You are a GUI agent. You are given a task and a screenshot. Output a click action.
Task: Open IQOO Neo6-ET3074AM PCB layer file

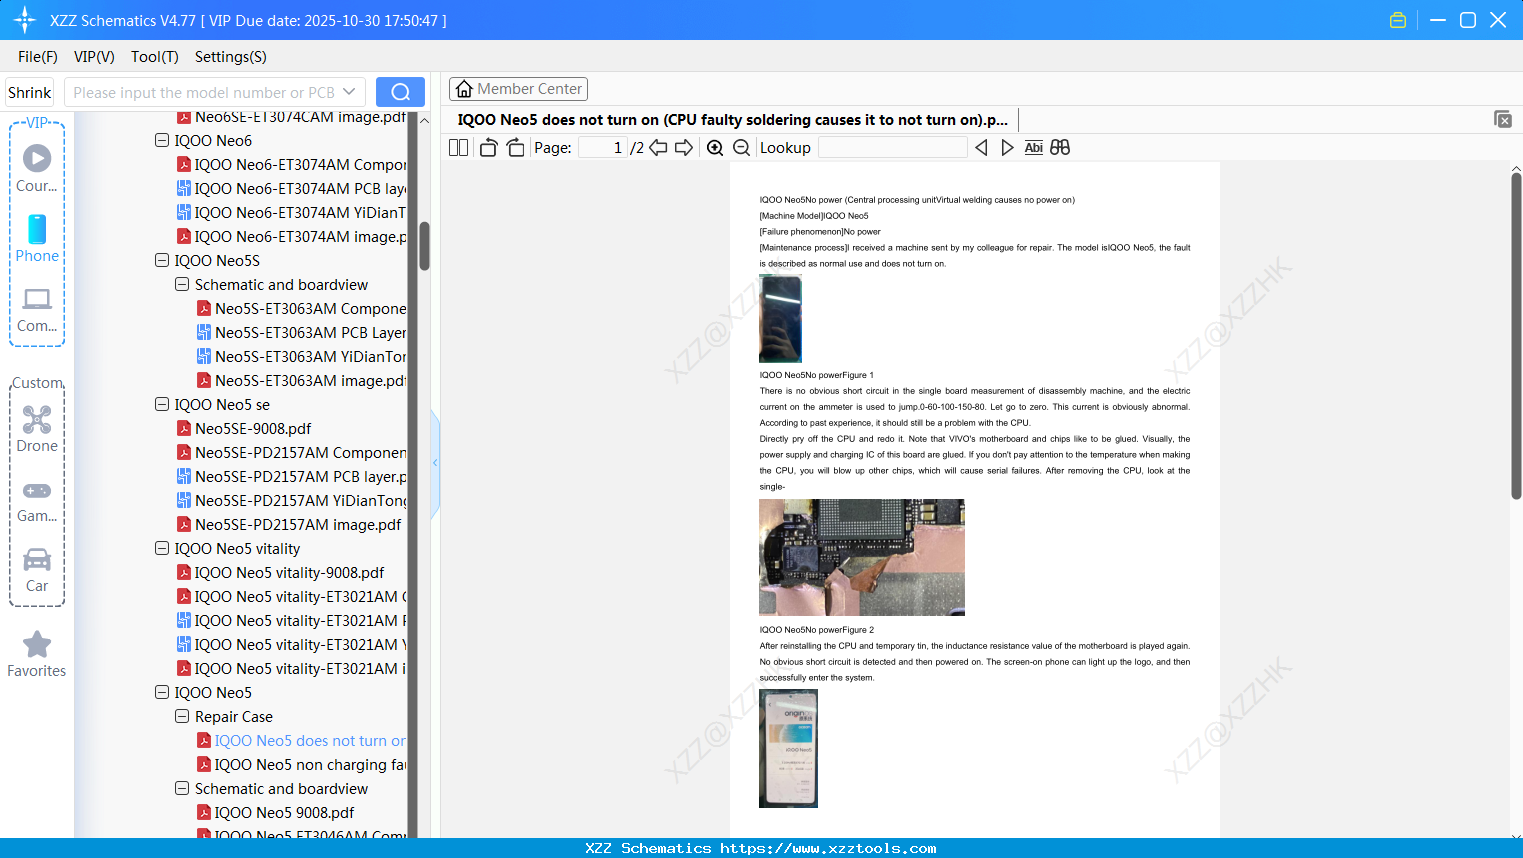(x=291, y=188)
